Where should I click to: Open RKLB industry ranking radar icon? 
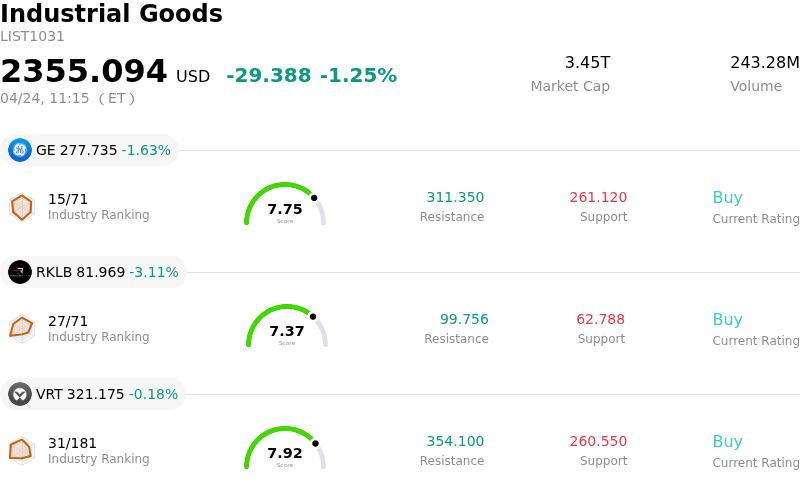(x=21, y=328)
